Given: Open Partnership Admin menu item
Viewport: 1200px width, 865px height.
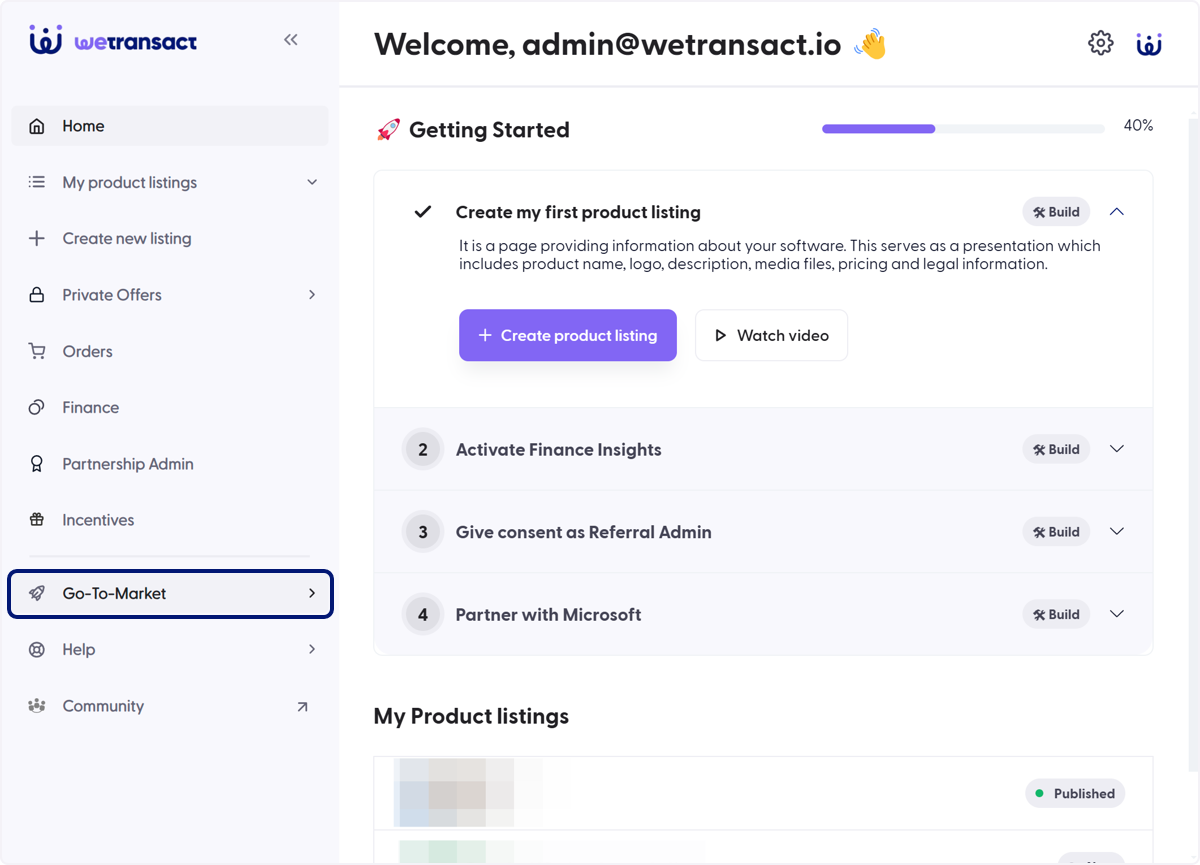Looking at the screenshot, I should click(170, 464).
